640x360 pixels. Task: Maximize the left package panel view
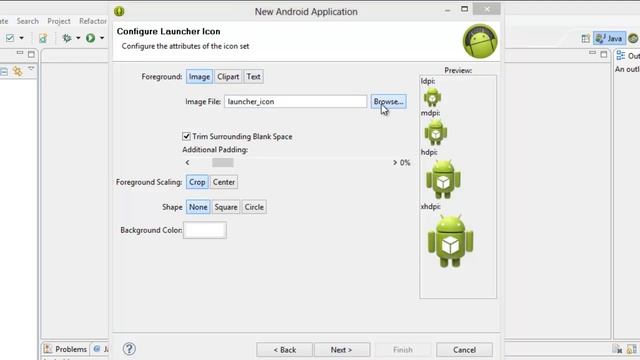[x=31, y=54]
